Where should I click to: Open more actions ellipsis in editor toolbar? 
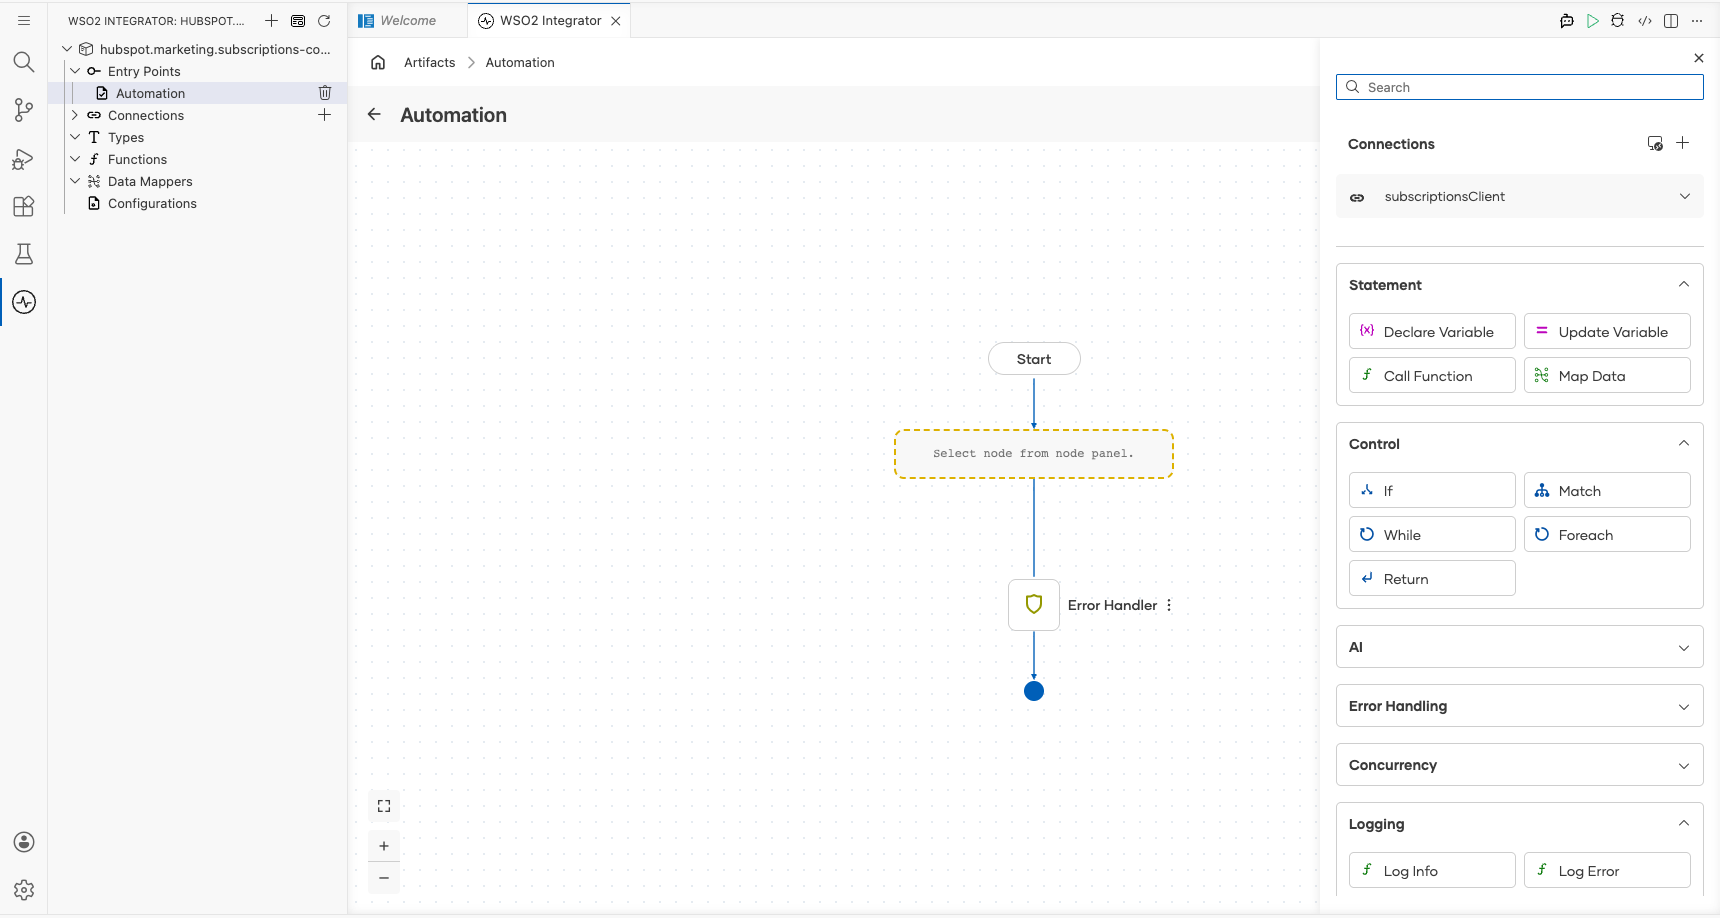tap(1697, 20)
